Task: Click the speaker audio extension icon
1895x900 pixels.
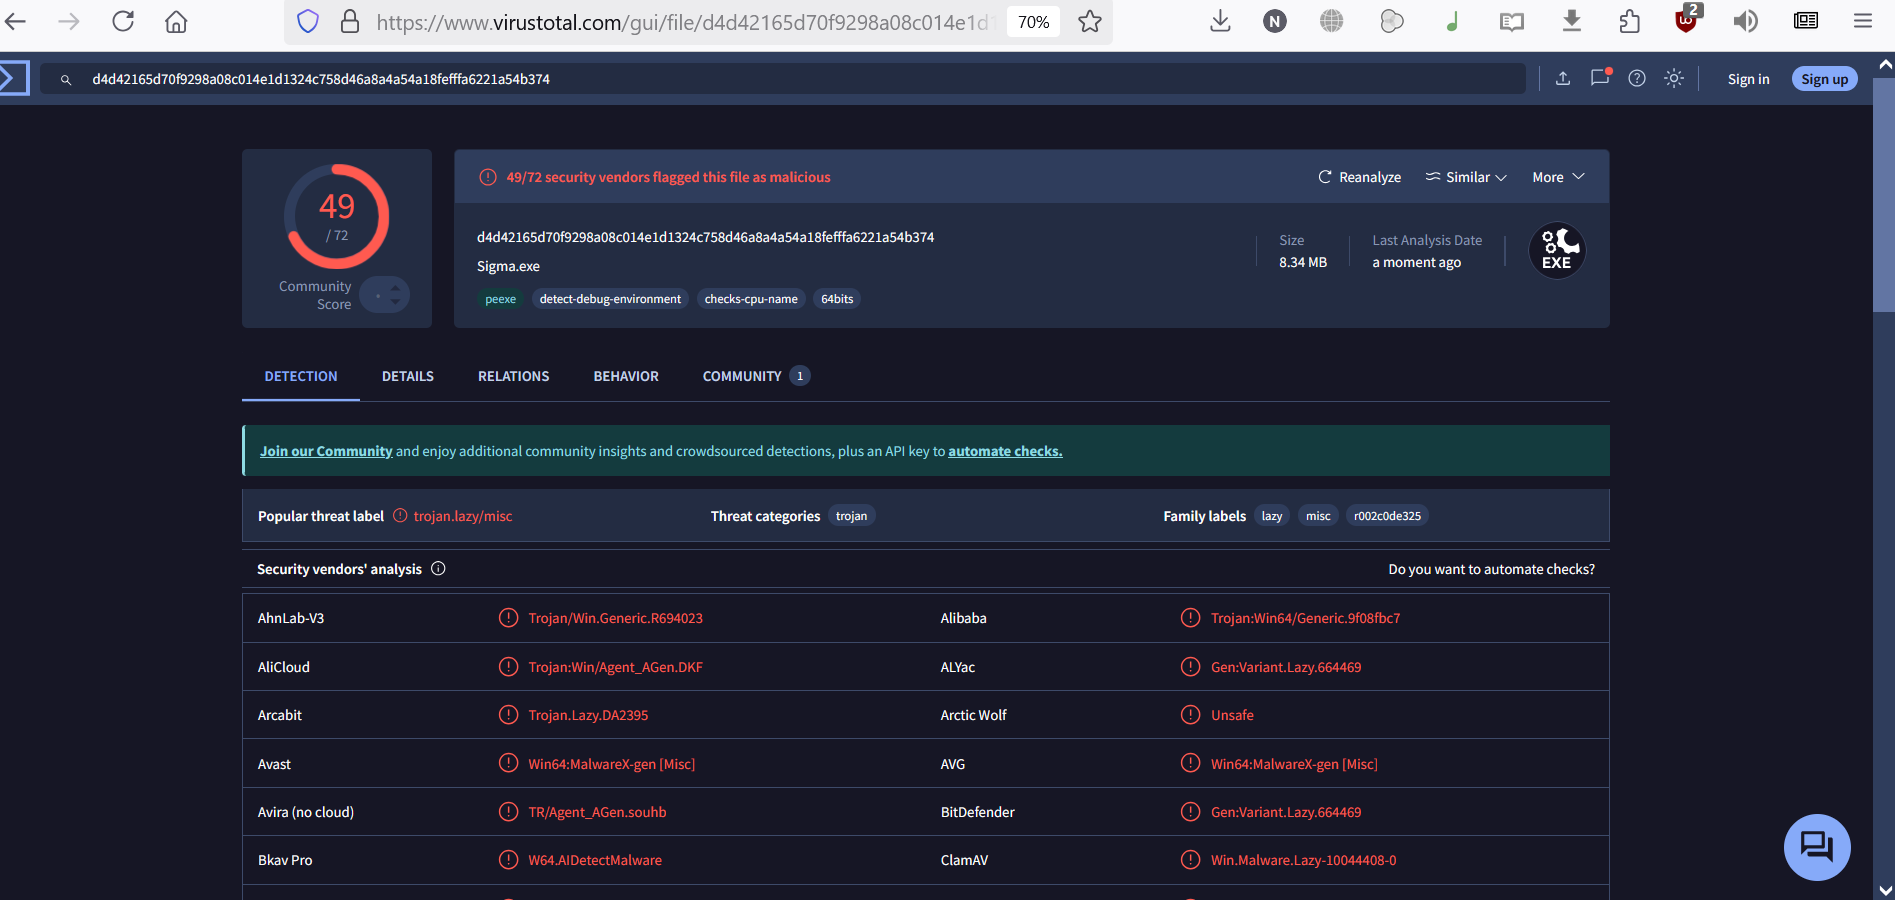Action: [1746, 21]
